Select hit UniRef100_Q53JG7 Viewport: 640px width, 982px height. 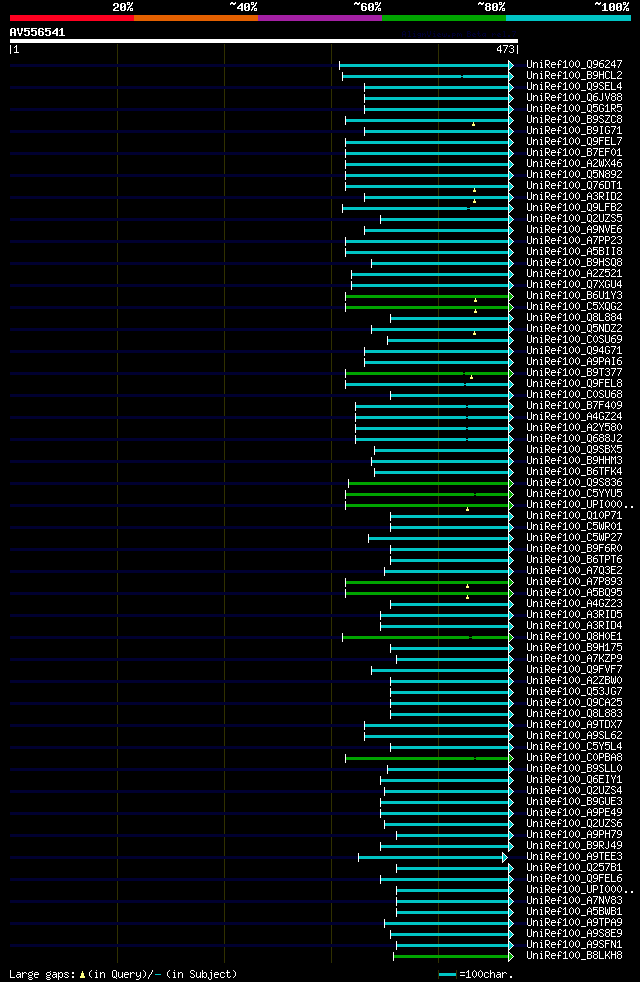point(574,691)
